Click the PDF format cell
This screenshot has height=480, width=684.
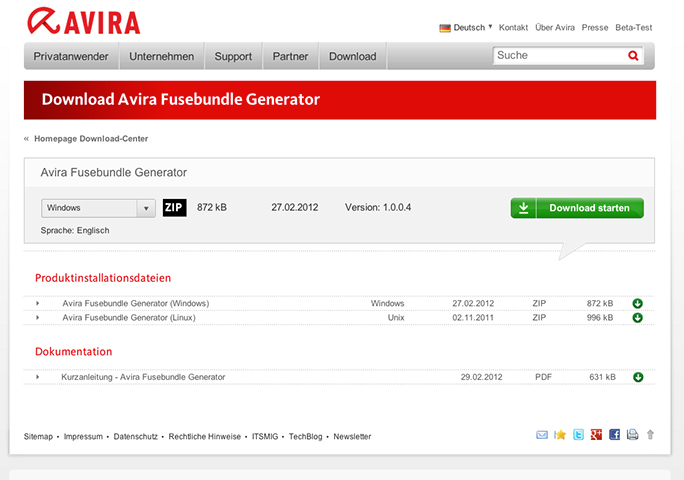(x=544, y=377)
